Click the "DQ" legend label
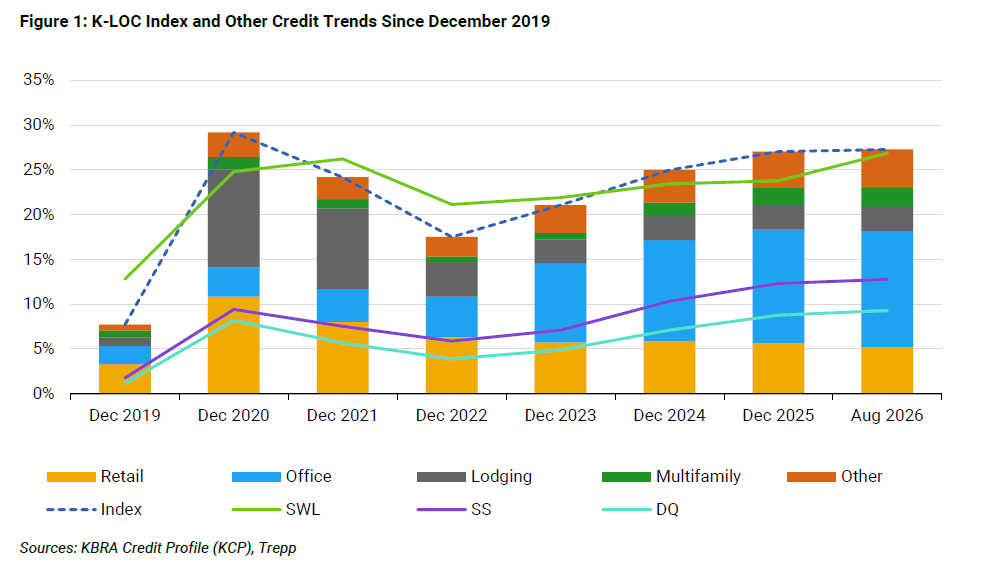Viewport: 985px width, 576px height. (x=668, y=509)
